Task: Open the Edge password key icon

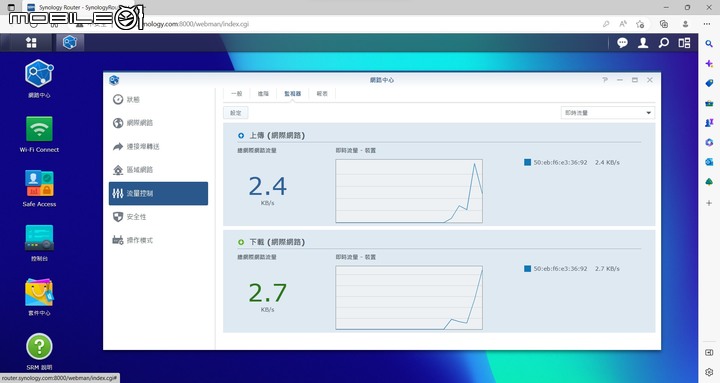Action: tap(606, 24)
